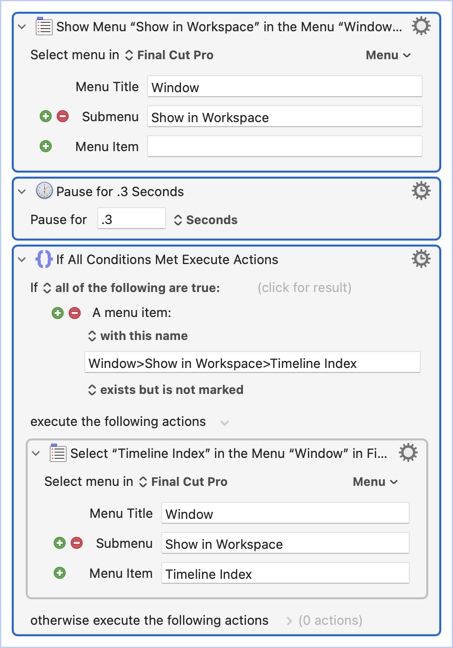
Task: Open gear menu of Show Menu action
Action: tap(421, 26)
